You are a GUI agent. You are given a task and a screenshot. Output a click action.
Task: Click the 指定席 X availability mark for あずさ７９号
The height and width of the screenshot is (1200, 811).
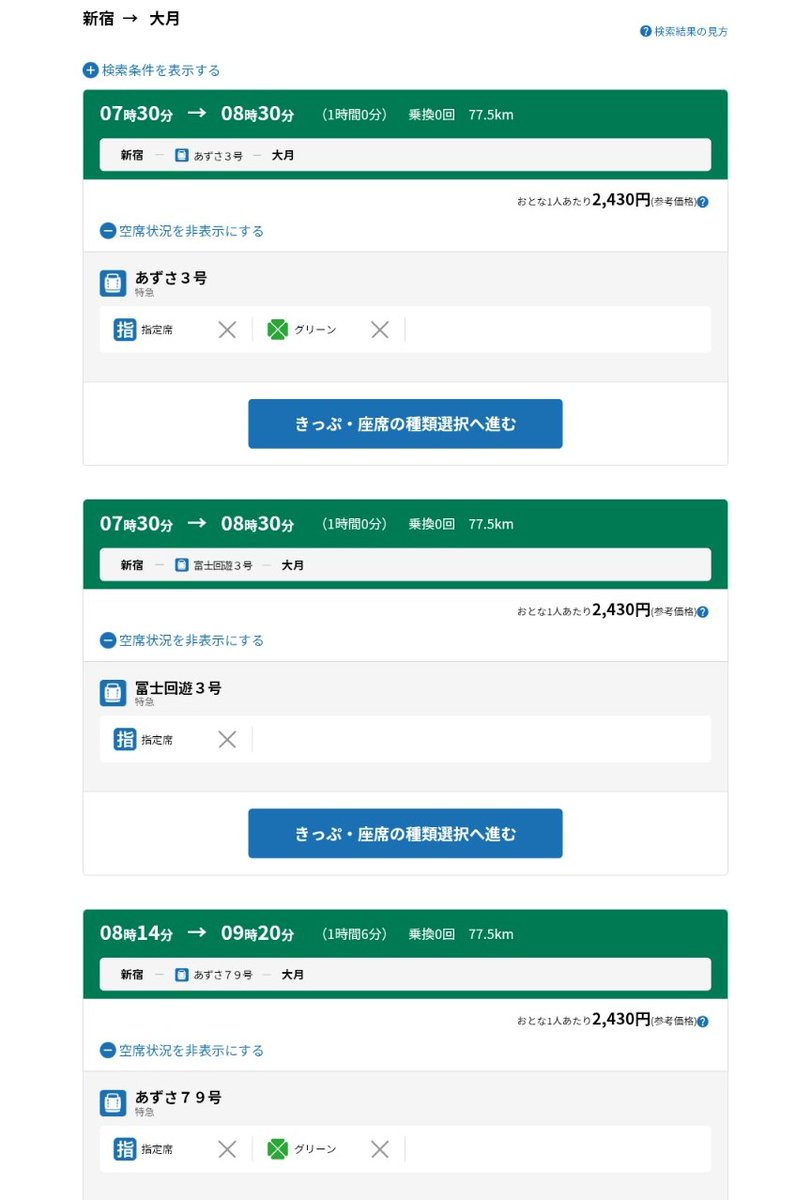pos(227,1149)
